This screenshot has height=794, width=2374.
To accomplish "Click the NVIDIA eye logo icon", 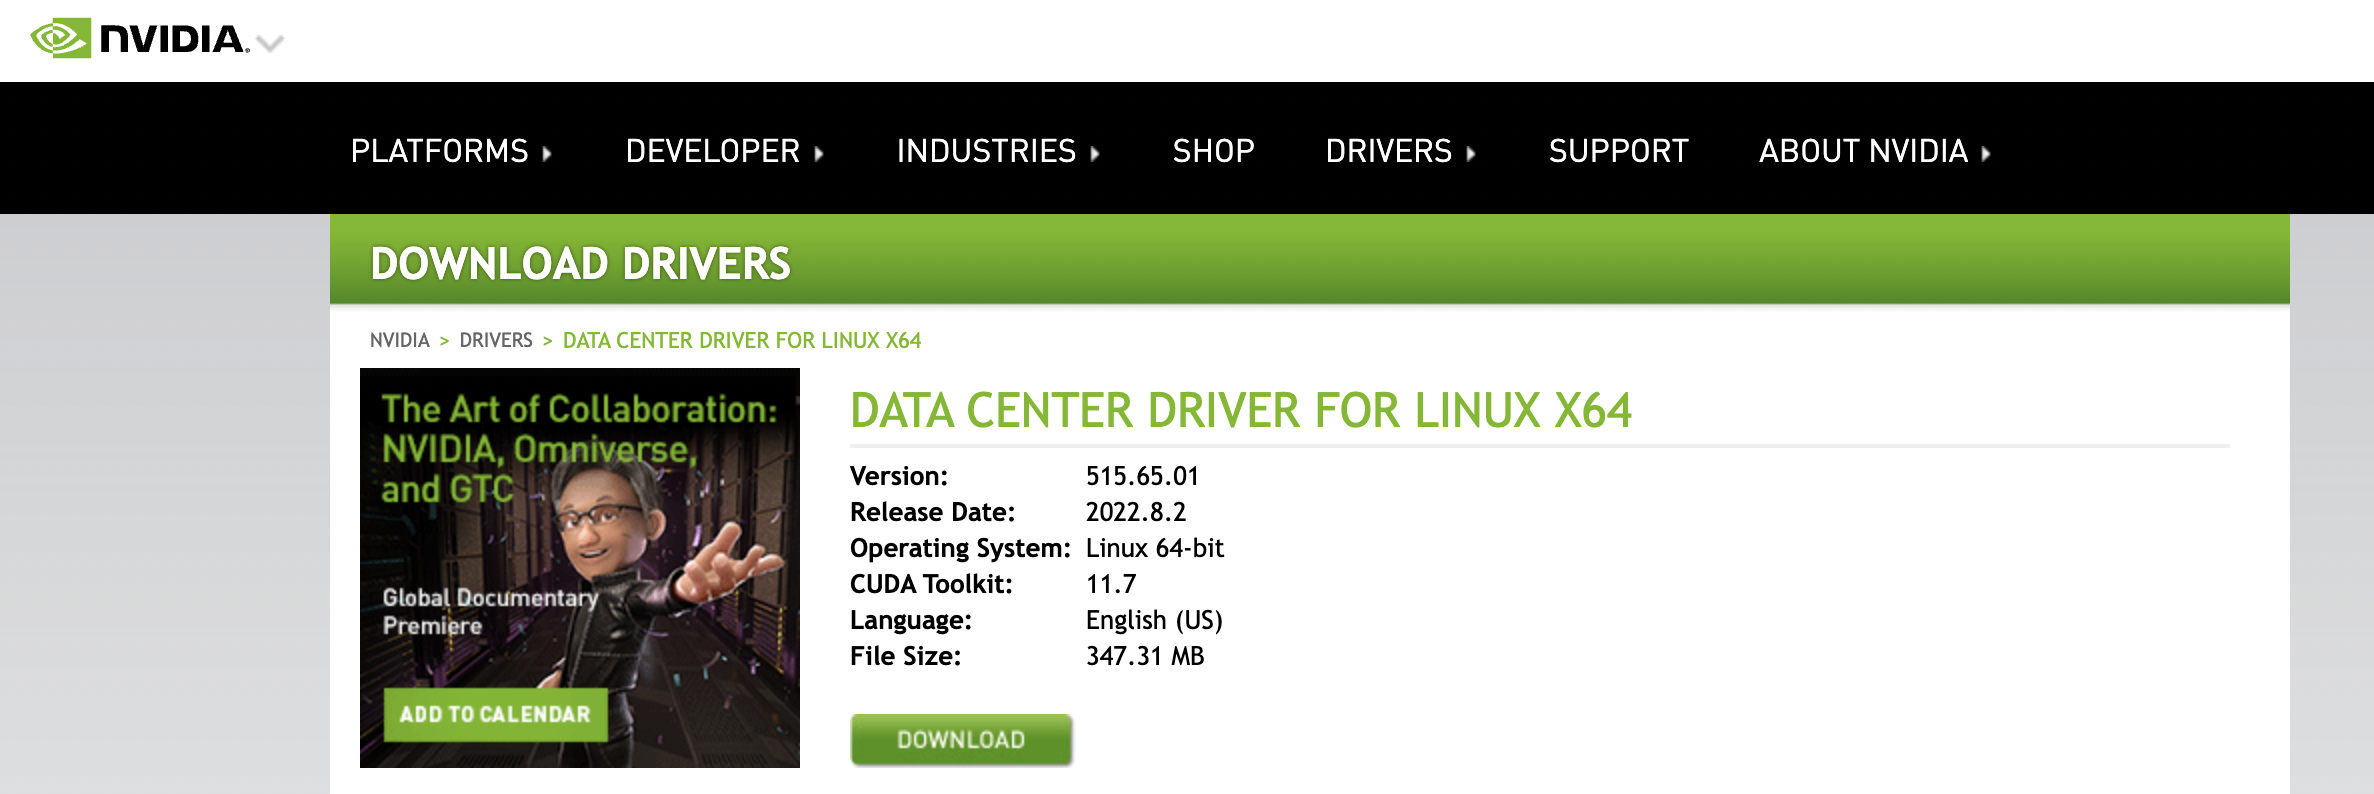I will click(x=60, y=39).
